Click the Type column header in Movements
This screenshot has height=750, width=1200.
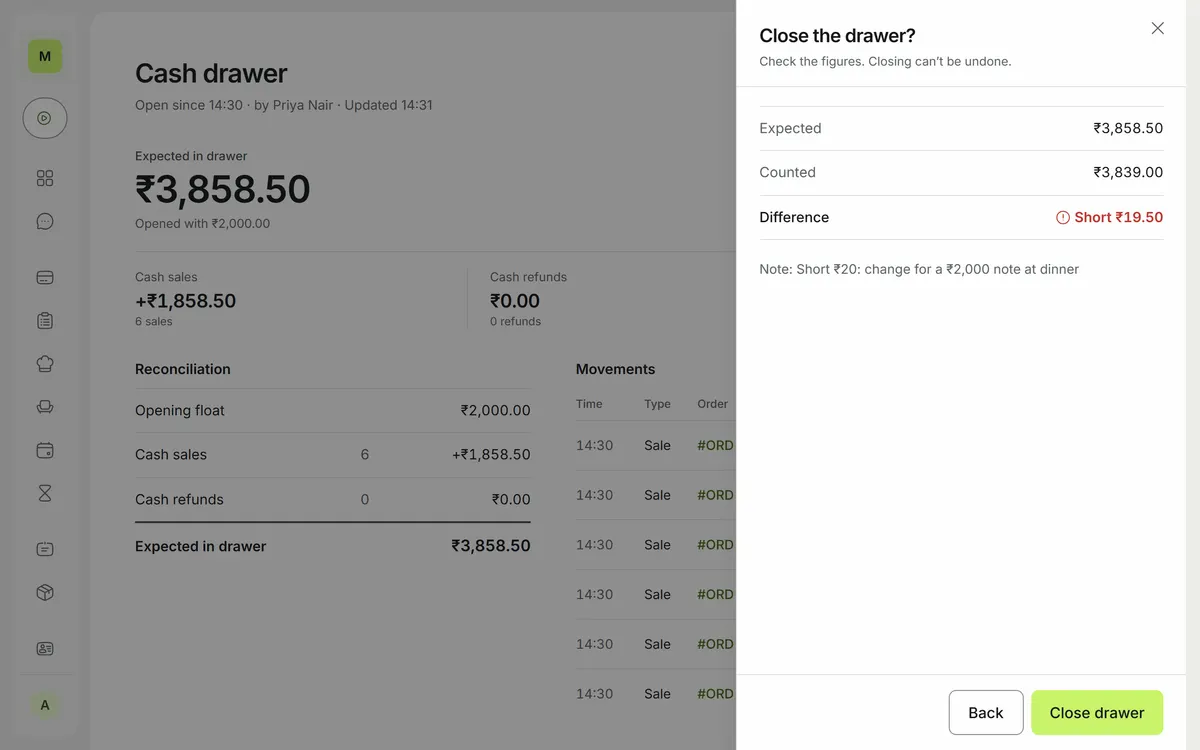tap(657, 404)
